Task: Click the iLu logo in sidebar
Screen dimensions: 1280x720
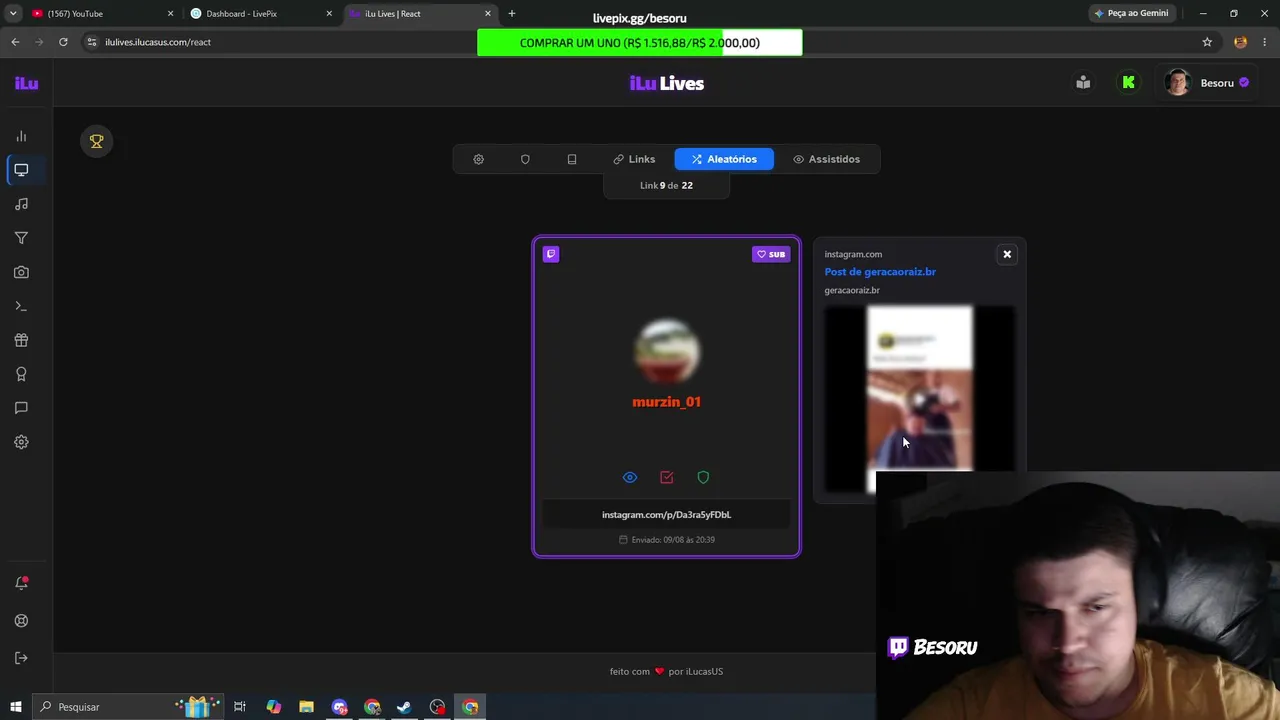Action: [x=27, y=83]
